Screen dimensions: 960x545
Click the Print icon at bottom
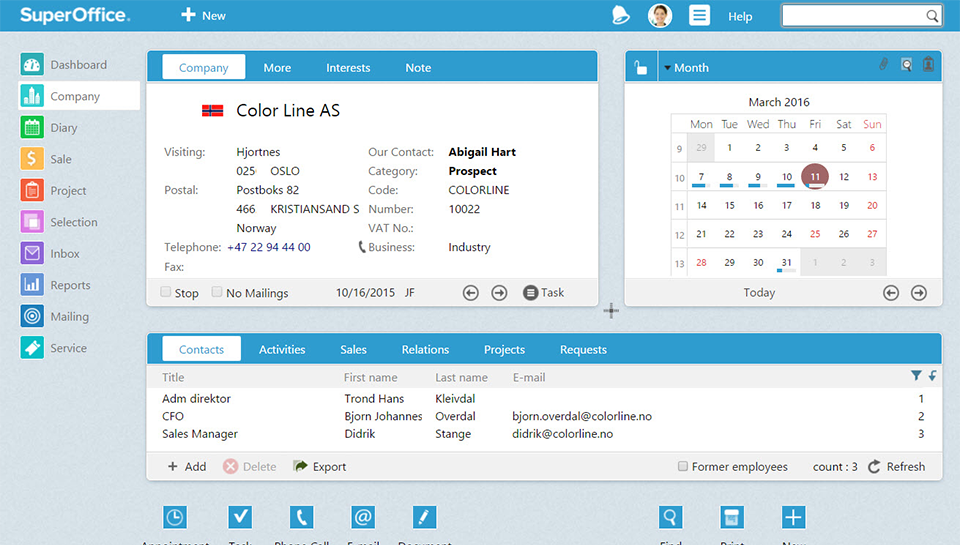tap(732, 517)
